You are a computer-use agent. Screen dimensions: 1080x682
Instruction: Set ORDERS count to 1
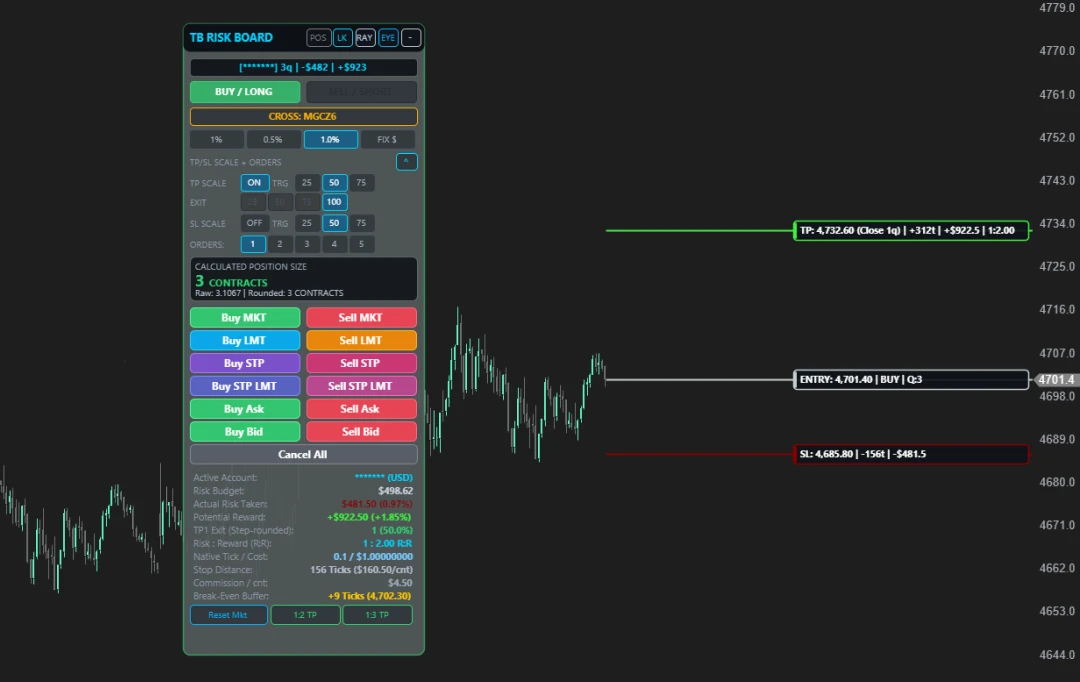click(253, 245)
